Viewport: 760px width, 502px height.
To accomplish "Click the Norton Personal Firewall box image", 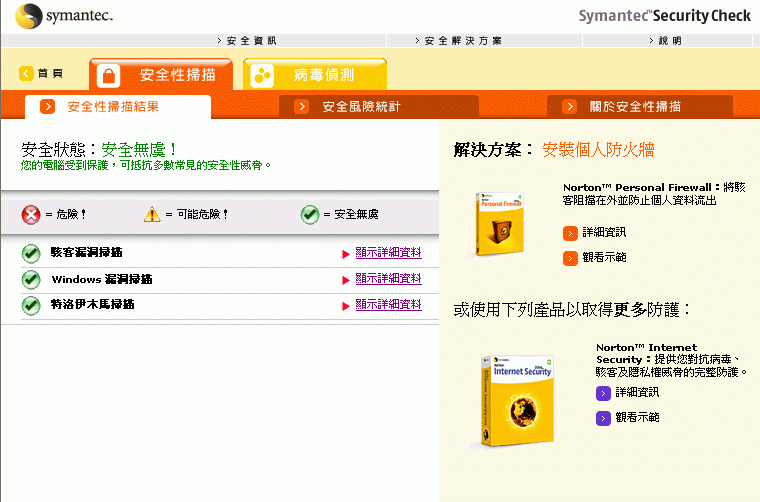I will [500, 223].
